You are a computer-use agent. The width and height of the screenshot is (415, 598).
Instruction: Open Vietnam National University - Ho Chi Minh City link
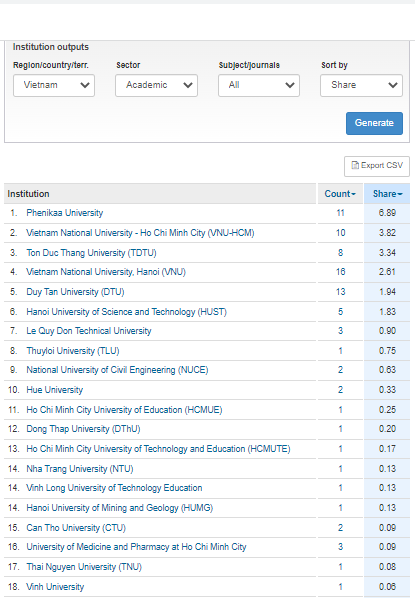140,233
